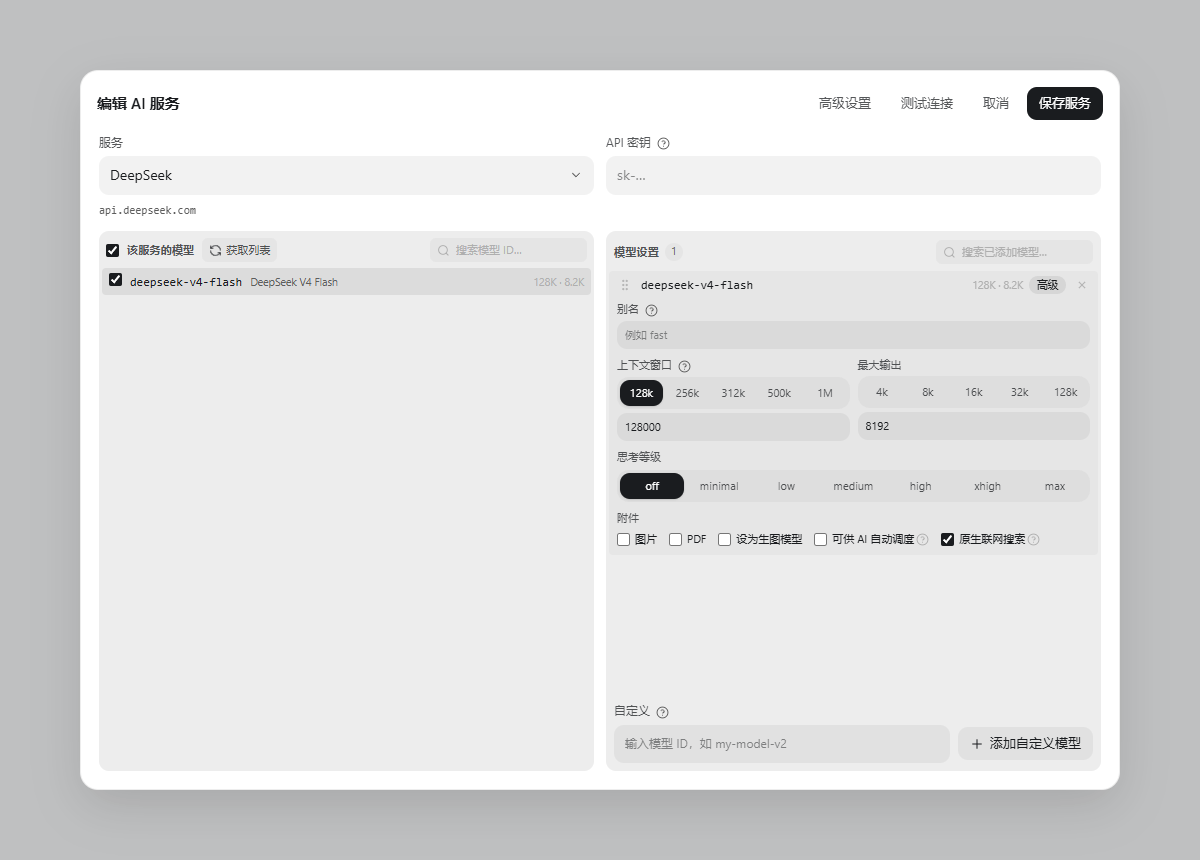Viewport: 1200px width, 860px height.
Task: Focus the 别名 input field
Action: click(x=853, y=335)
